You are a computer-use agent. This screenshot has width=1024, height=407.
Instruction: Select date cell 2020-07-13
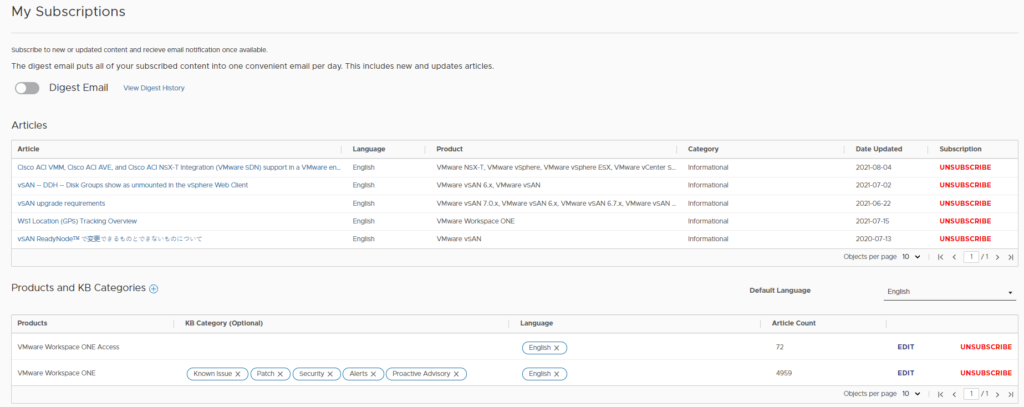pos(873,239)
